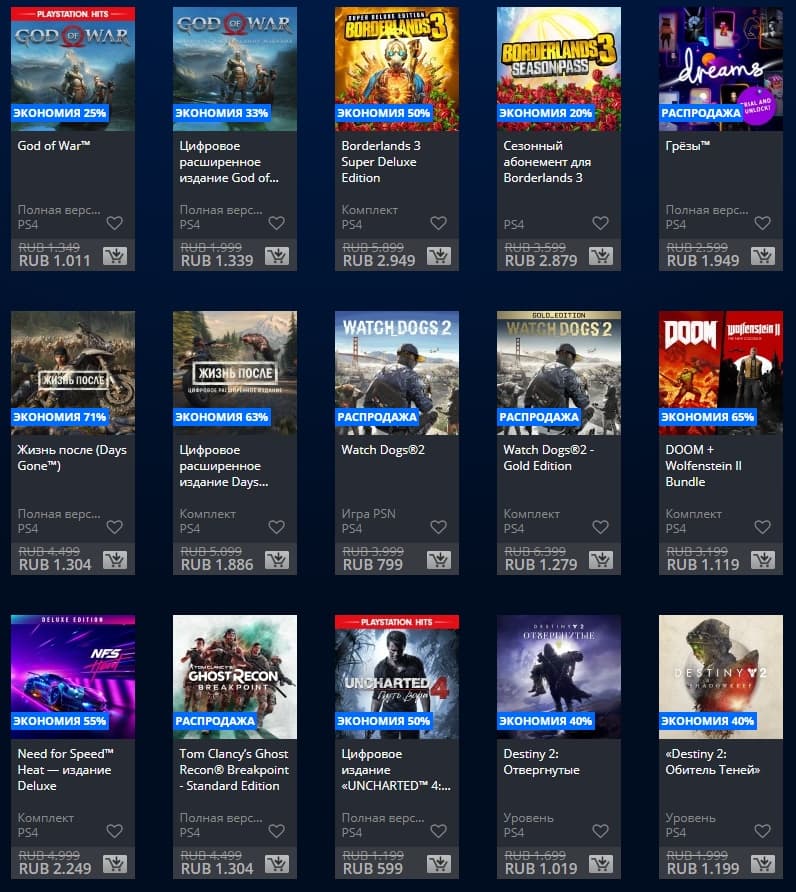
Task: Toggle heart for Watch Dogs®2 Игра PSN
Action: (x=438, y=527)
